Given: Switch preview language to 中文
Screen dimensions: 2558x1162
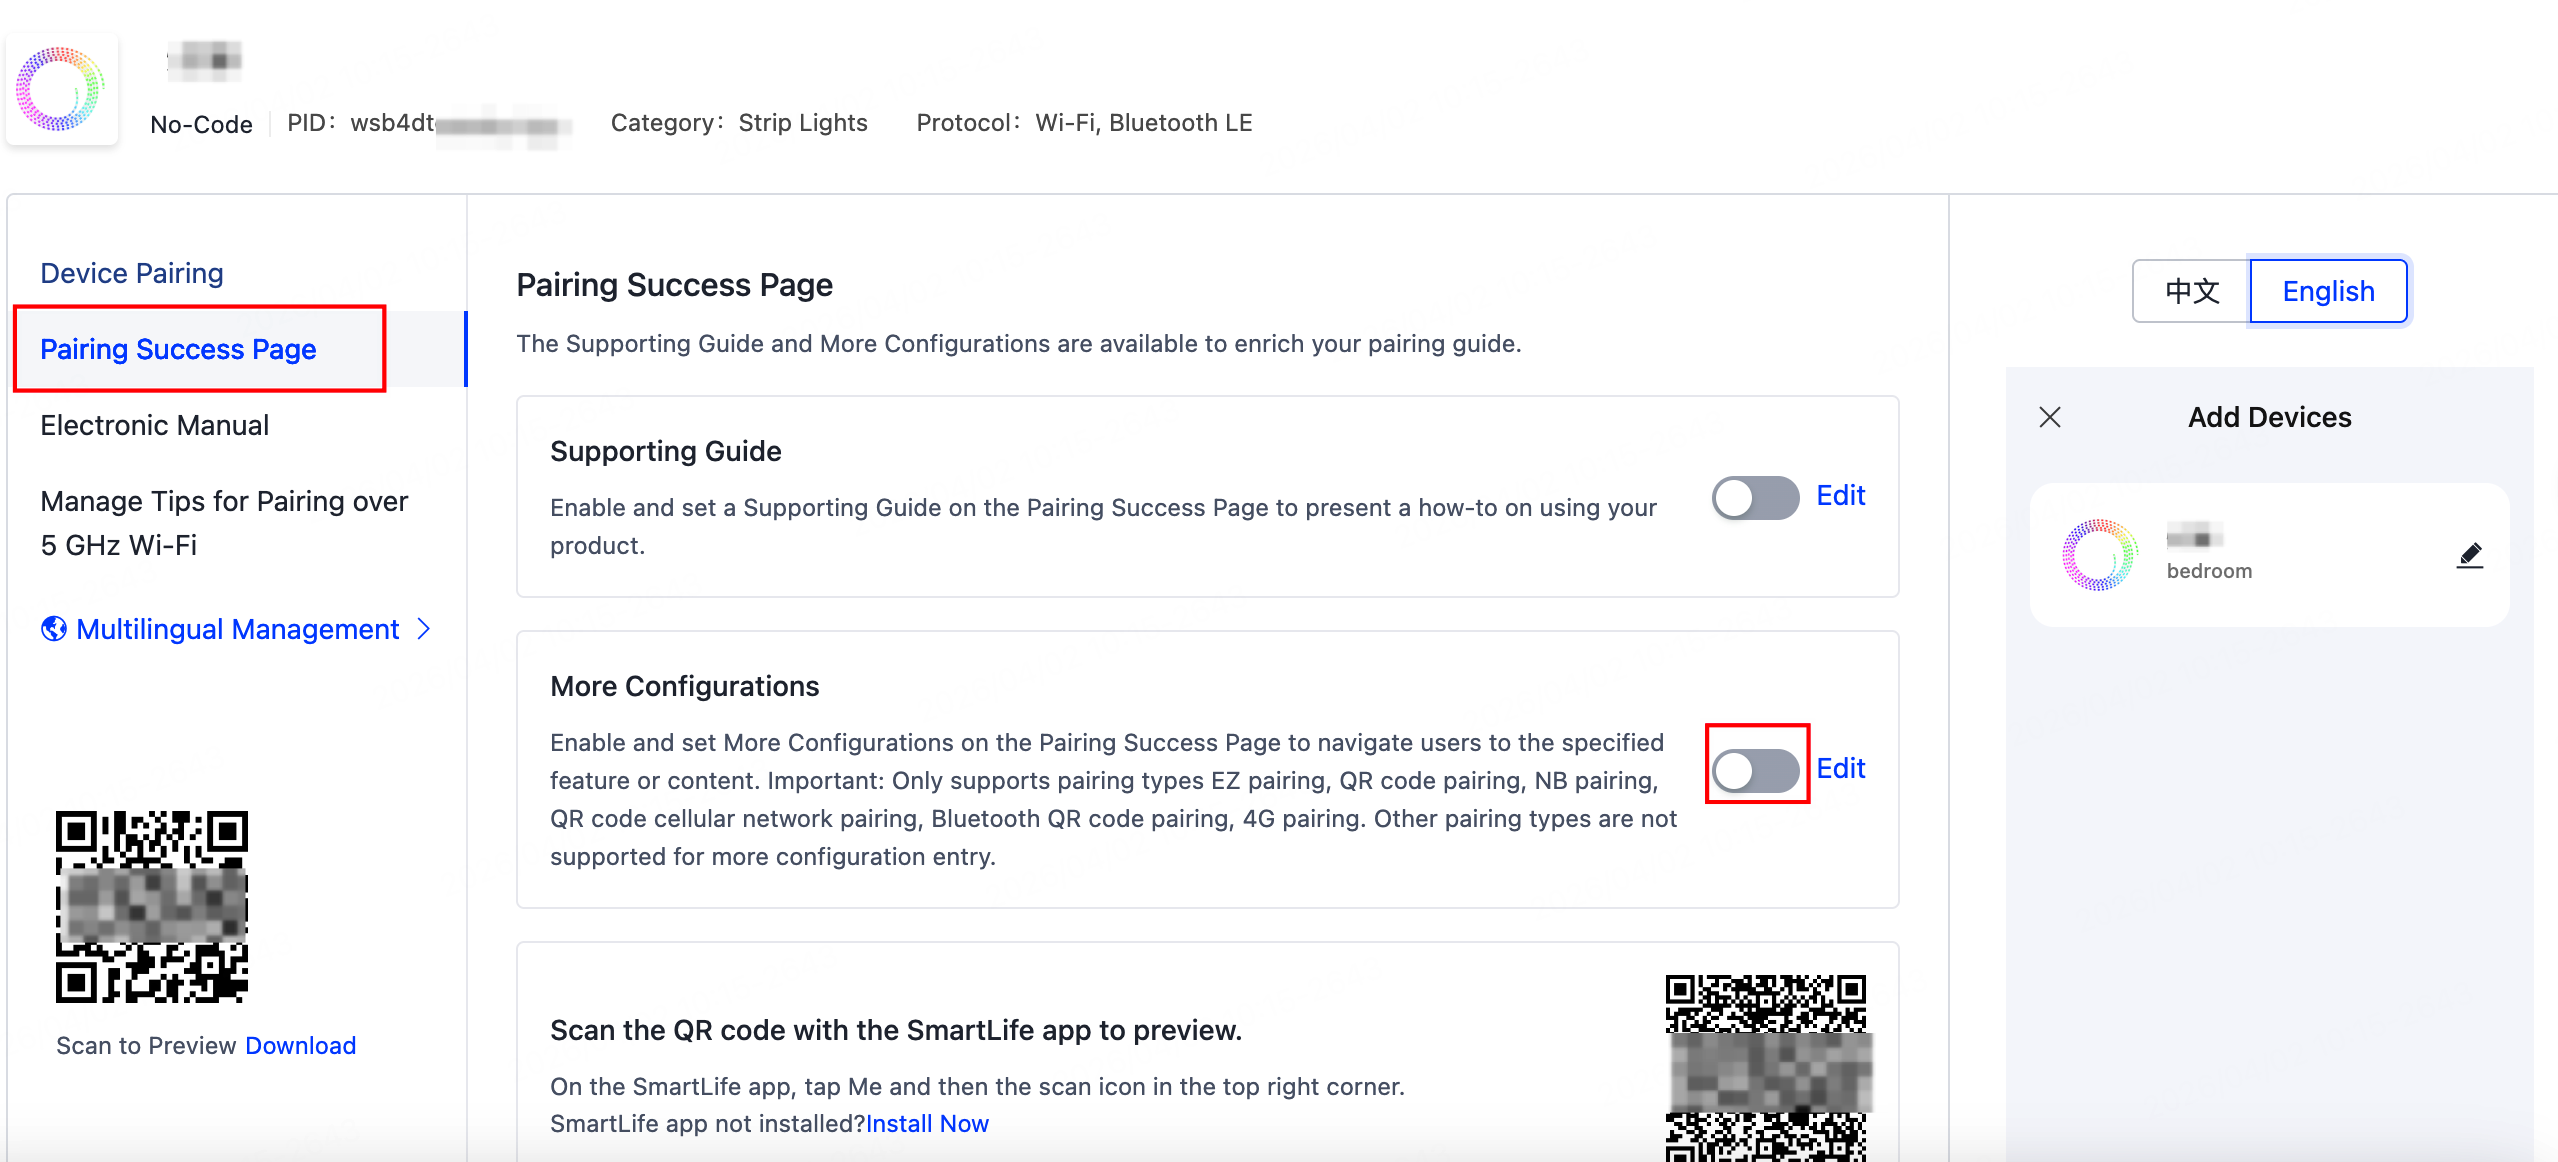Looking at the screenshot, I should pyautogui.click(x=2191, y=291).
